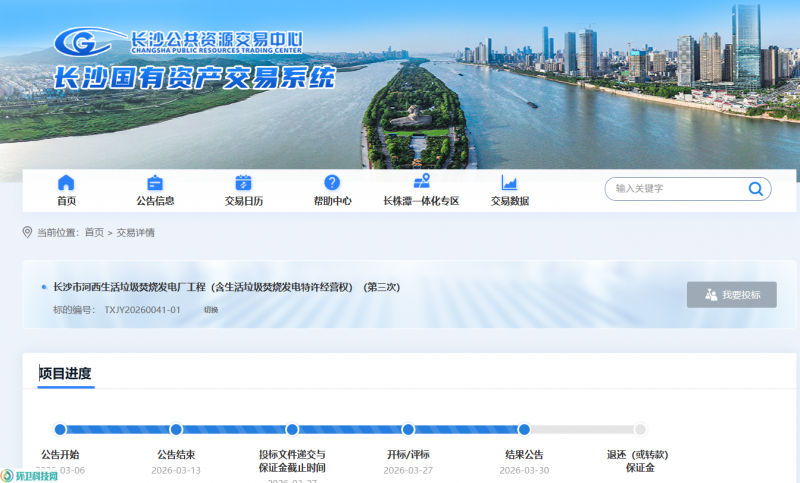Click the 开标/评标 progress marker
This screenshot has width=800, height=483.
408,429
